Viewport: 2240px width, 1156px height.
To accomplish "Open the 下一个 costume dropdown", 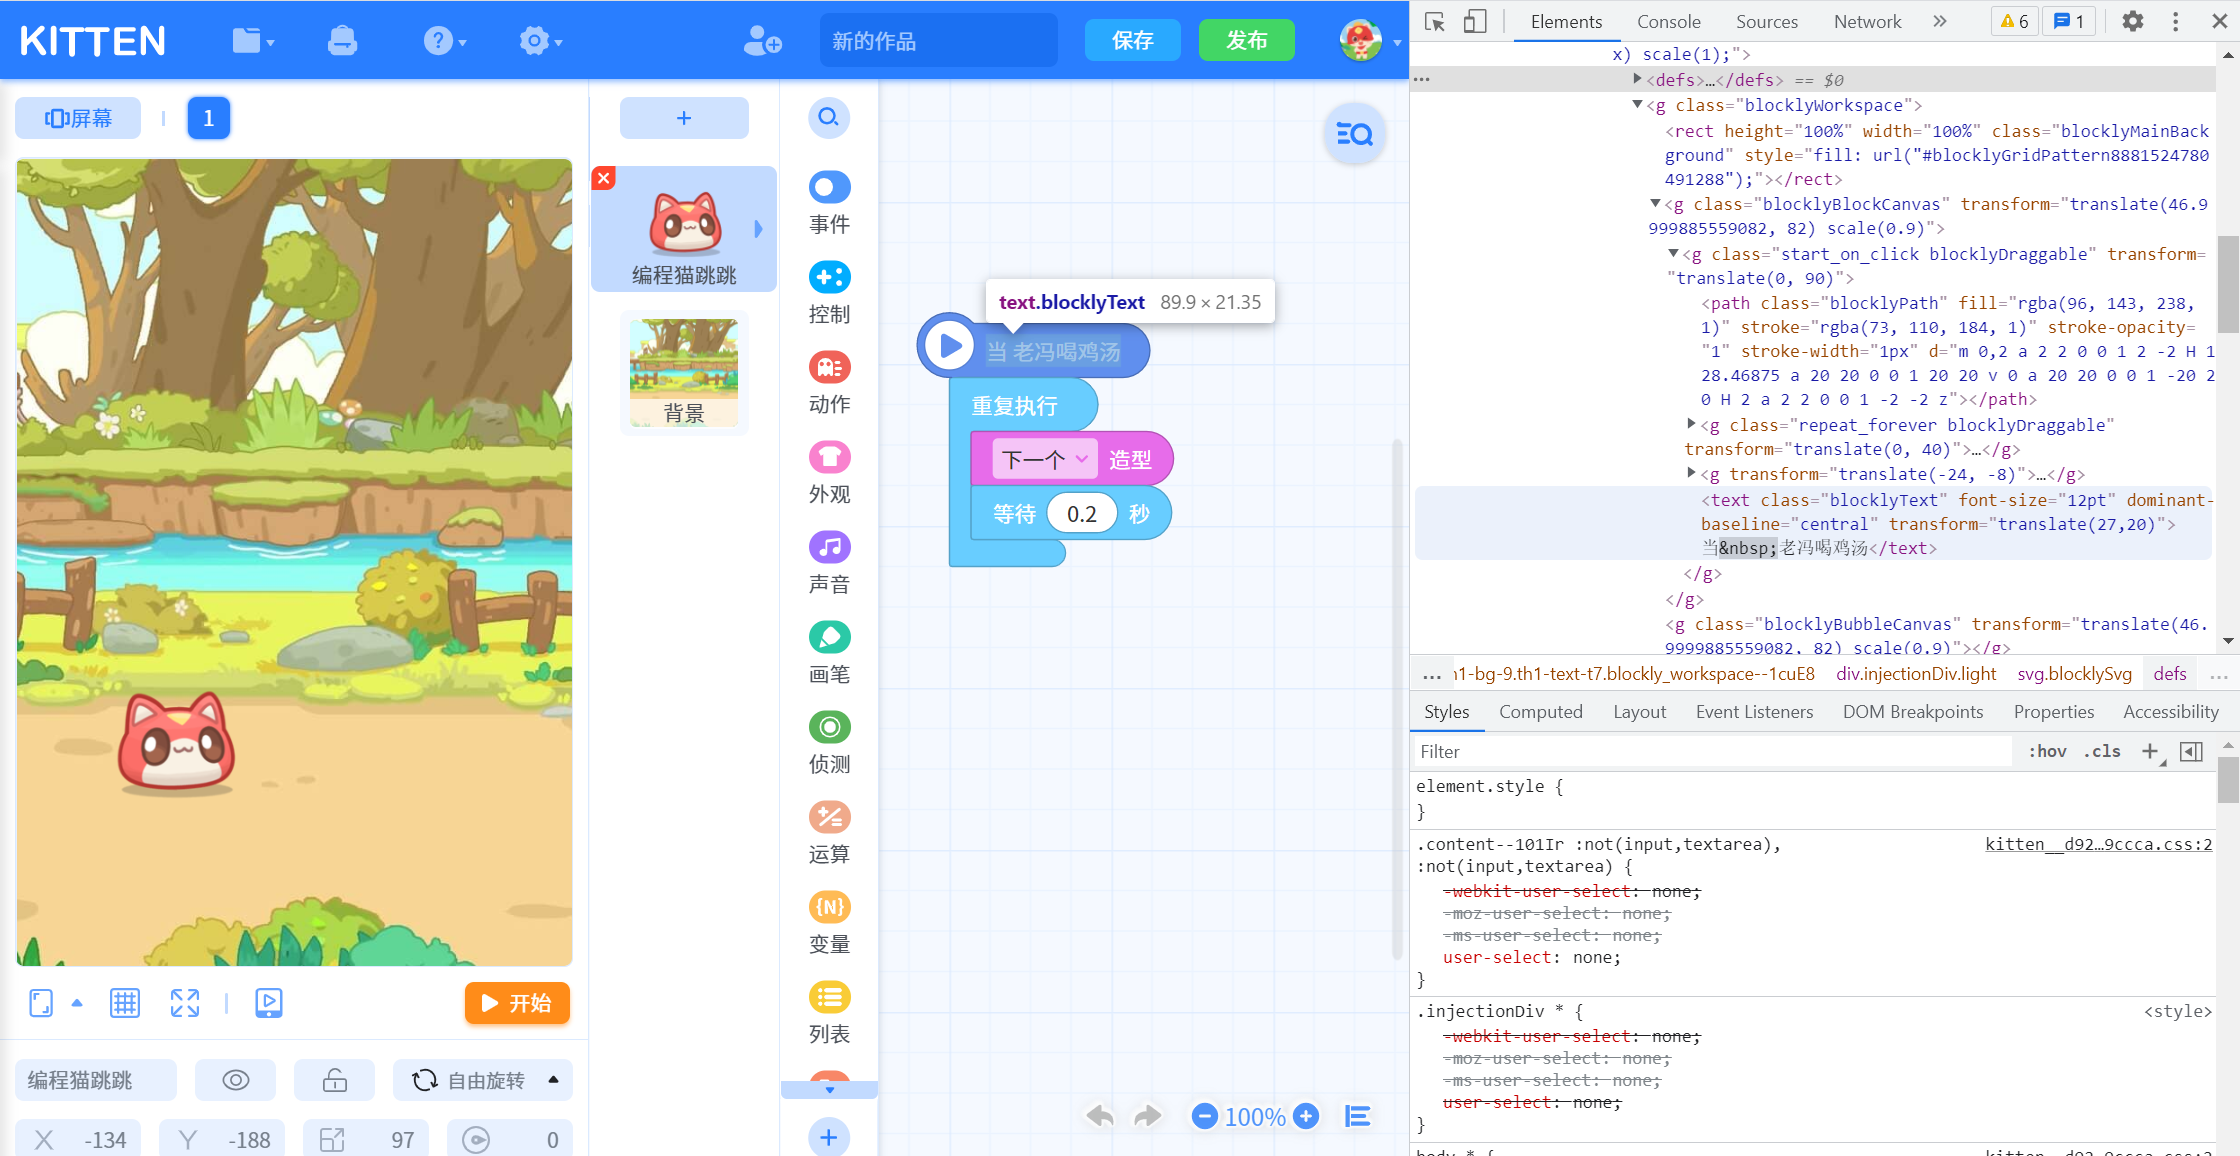I will pos(1045,459).
